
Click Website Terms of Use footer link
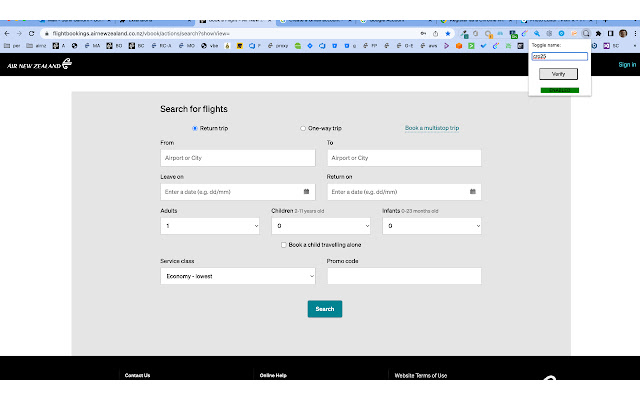pyautogui.click(x=421, y=375)
